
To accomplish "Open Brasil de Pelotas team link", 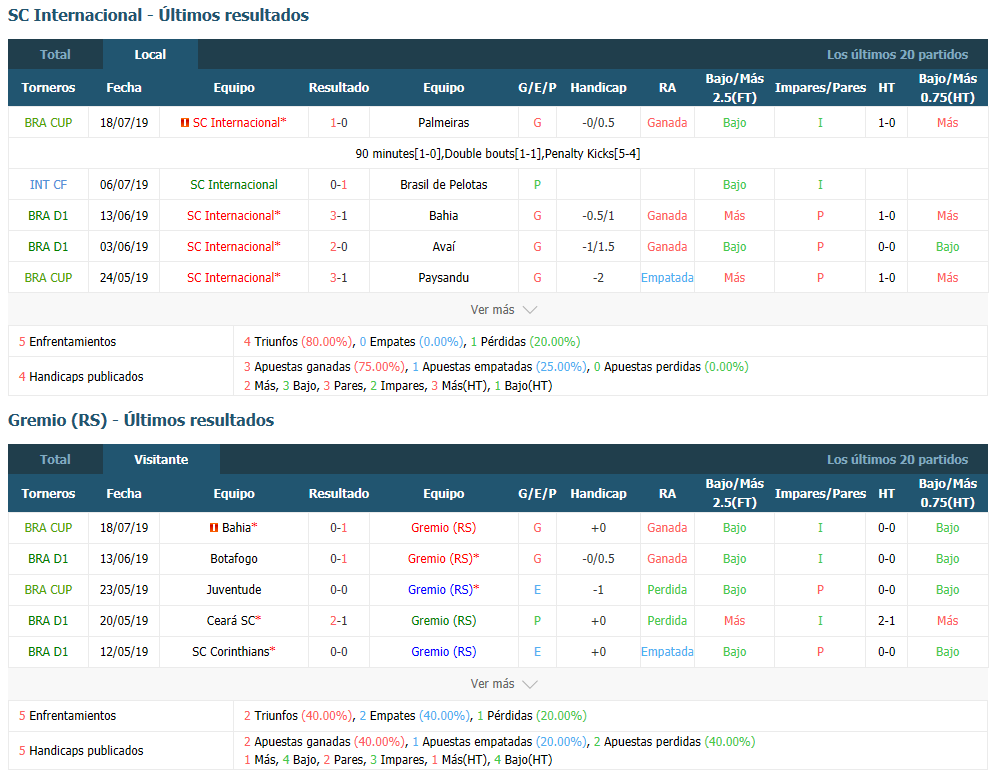I will tap(444, 185).
